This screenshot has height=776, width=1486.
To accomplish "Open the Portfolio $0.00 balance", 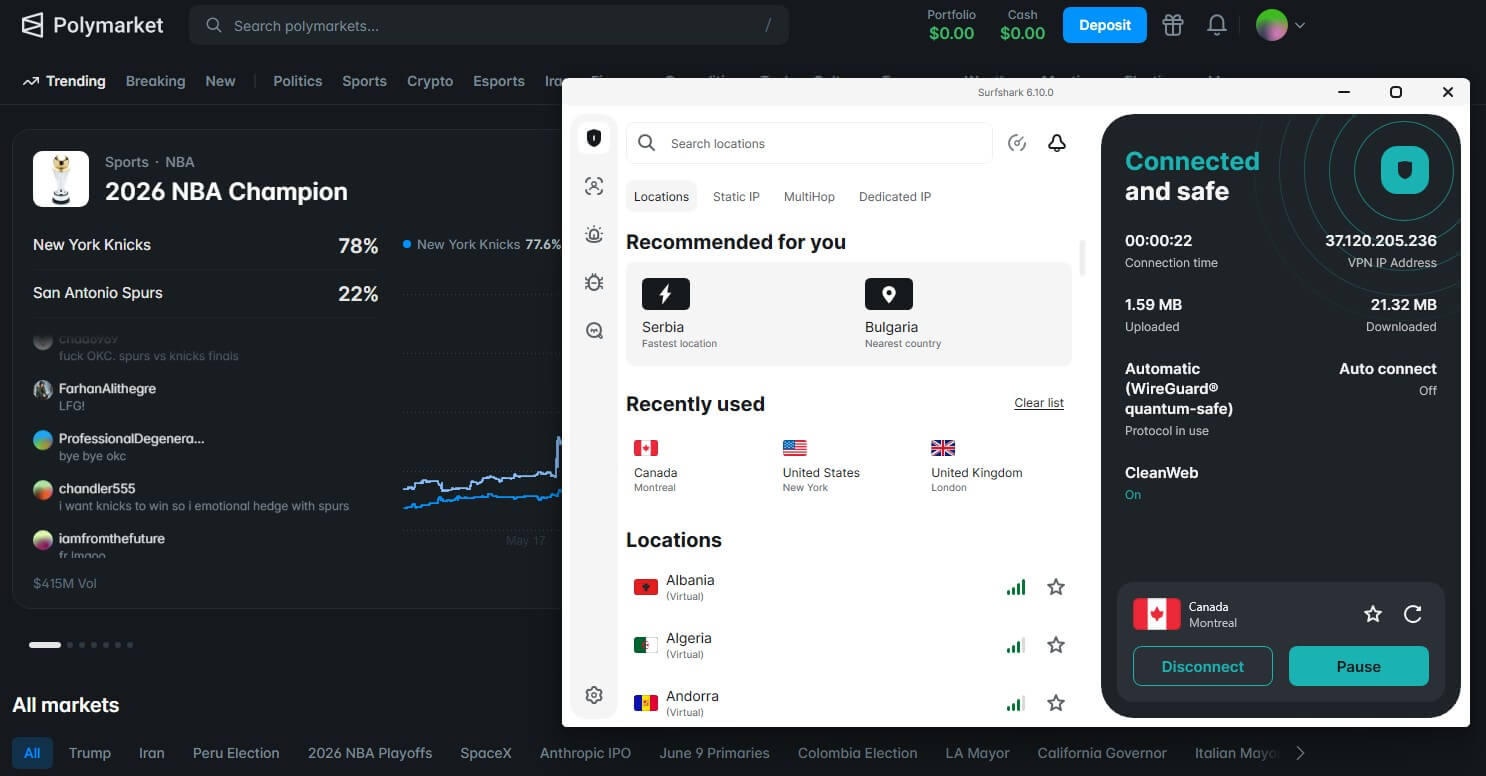I will [951, 26].
